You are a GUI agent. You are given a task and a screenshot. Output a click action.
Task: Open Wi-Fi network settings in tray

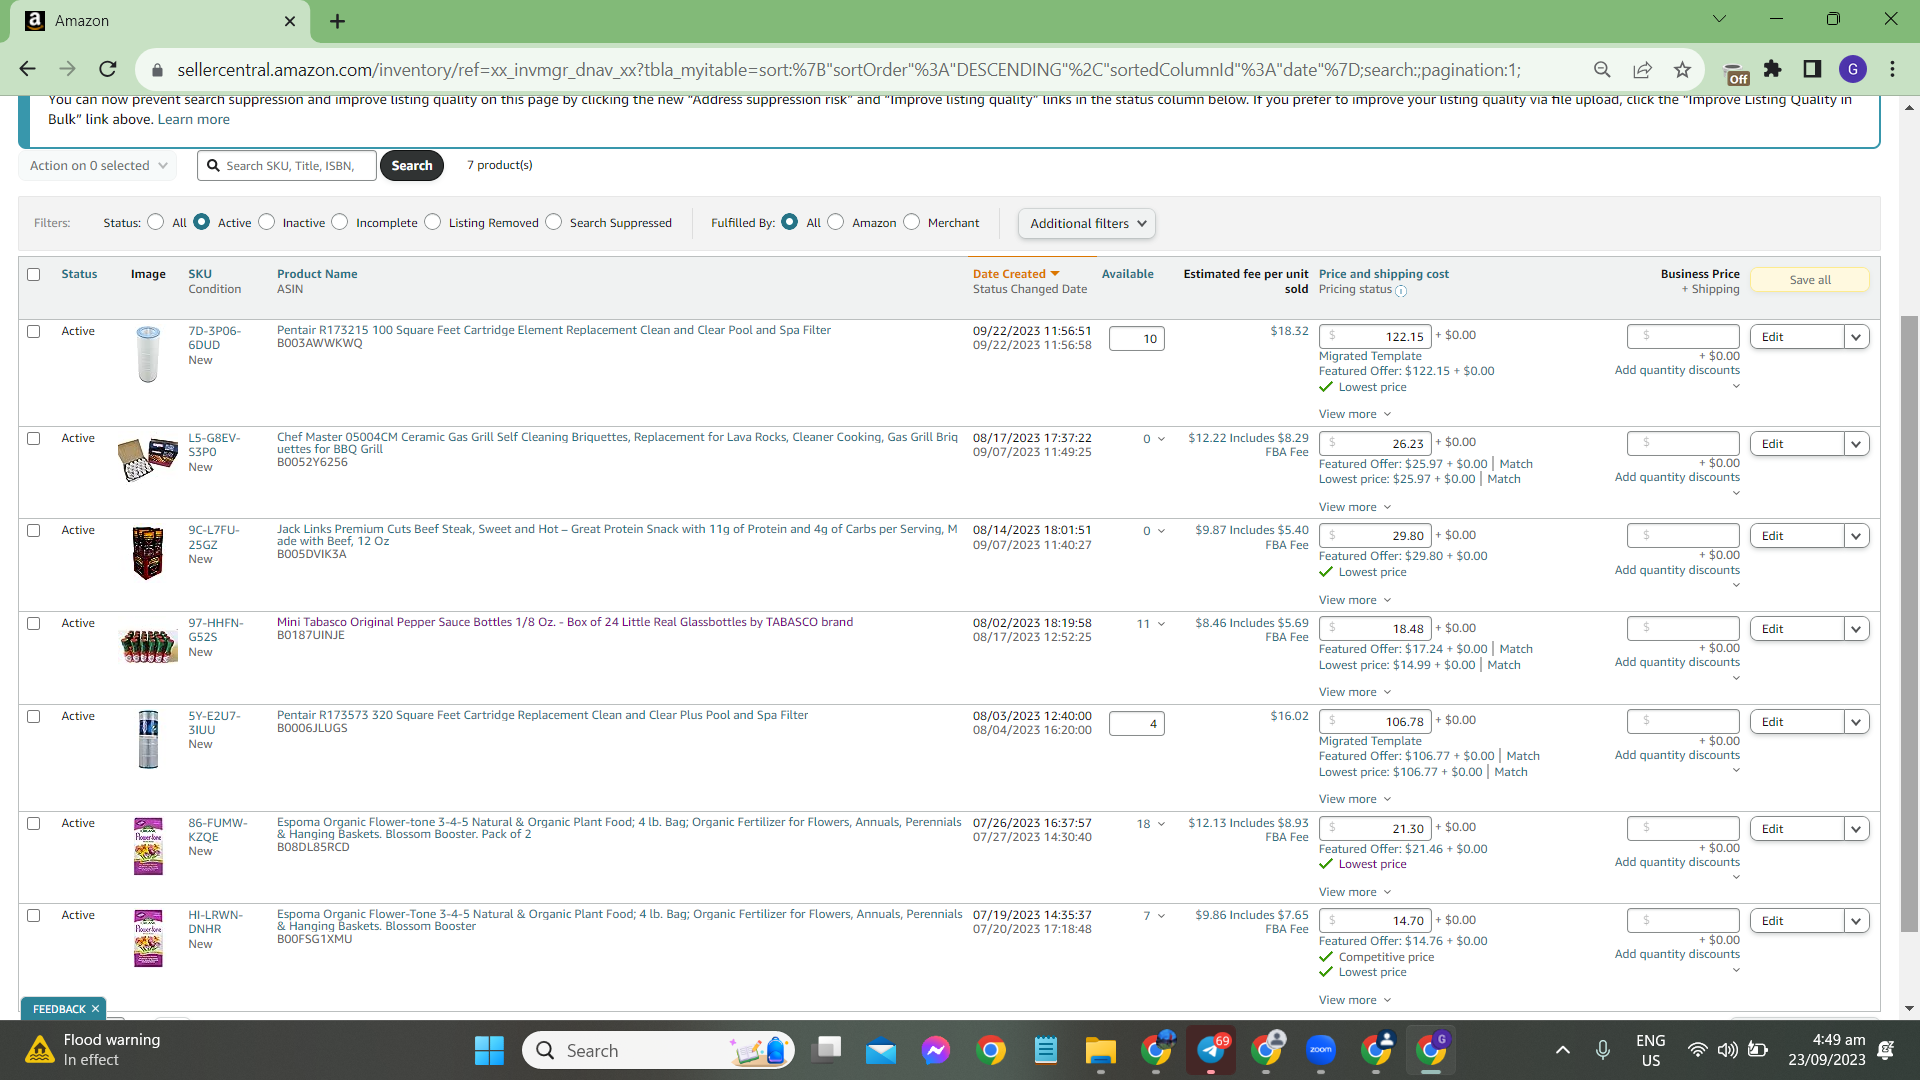[1697, 1050]
